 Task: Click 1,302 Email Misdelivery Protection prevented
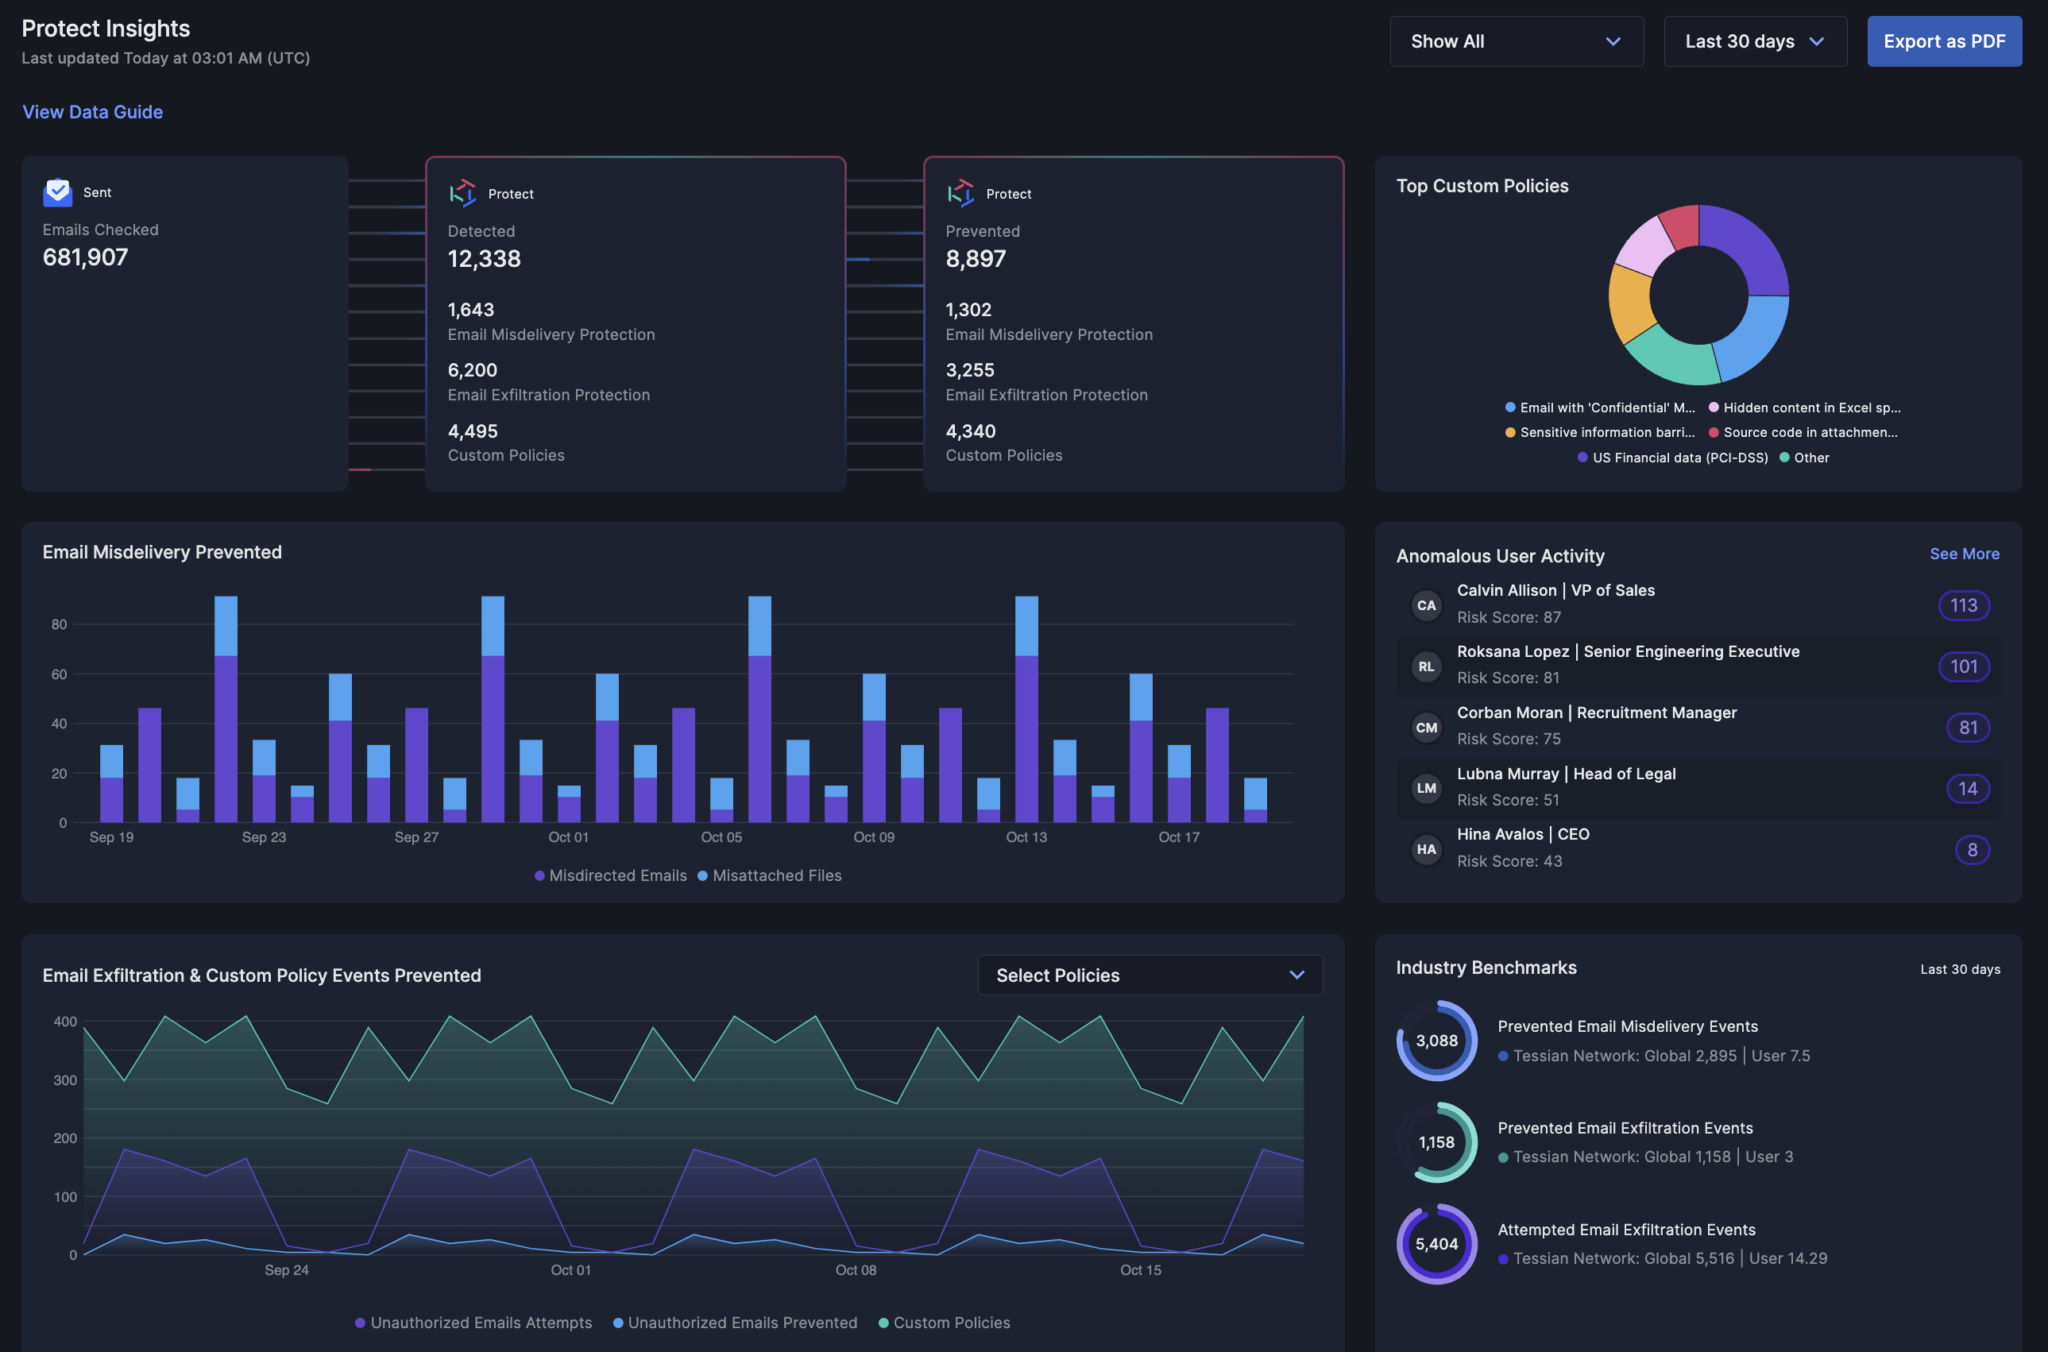click(1049, 322)
